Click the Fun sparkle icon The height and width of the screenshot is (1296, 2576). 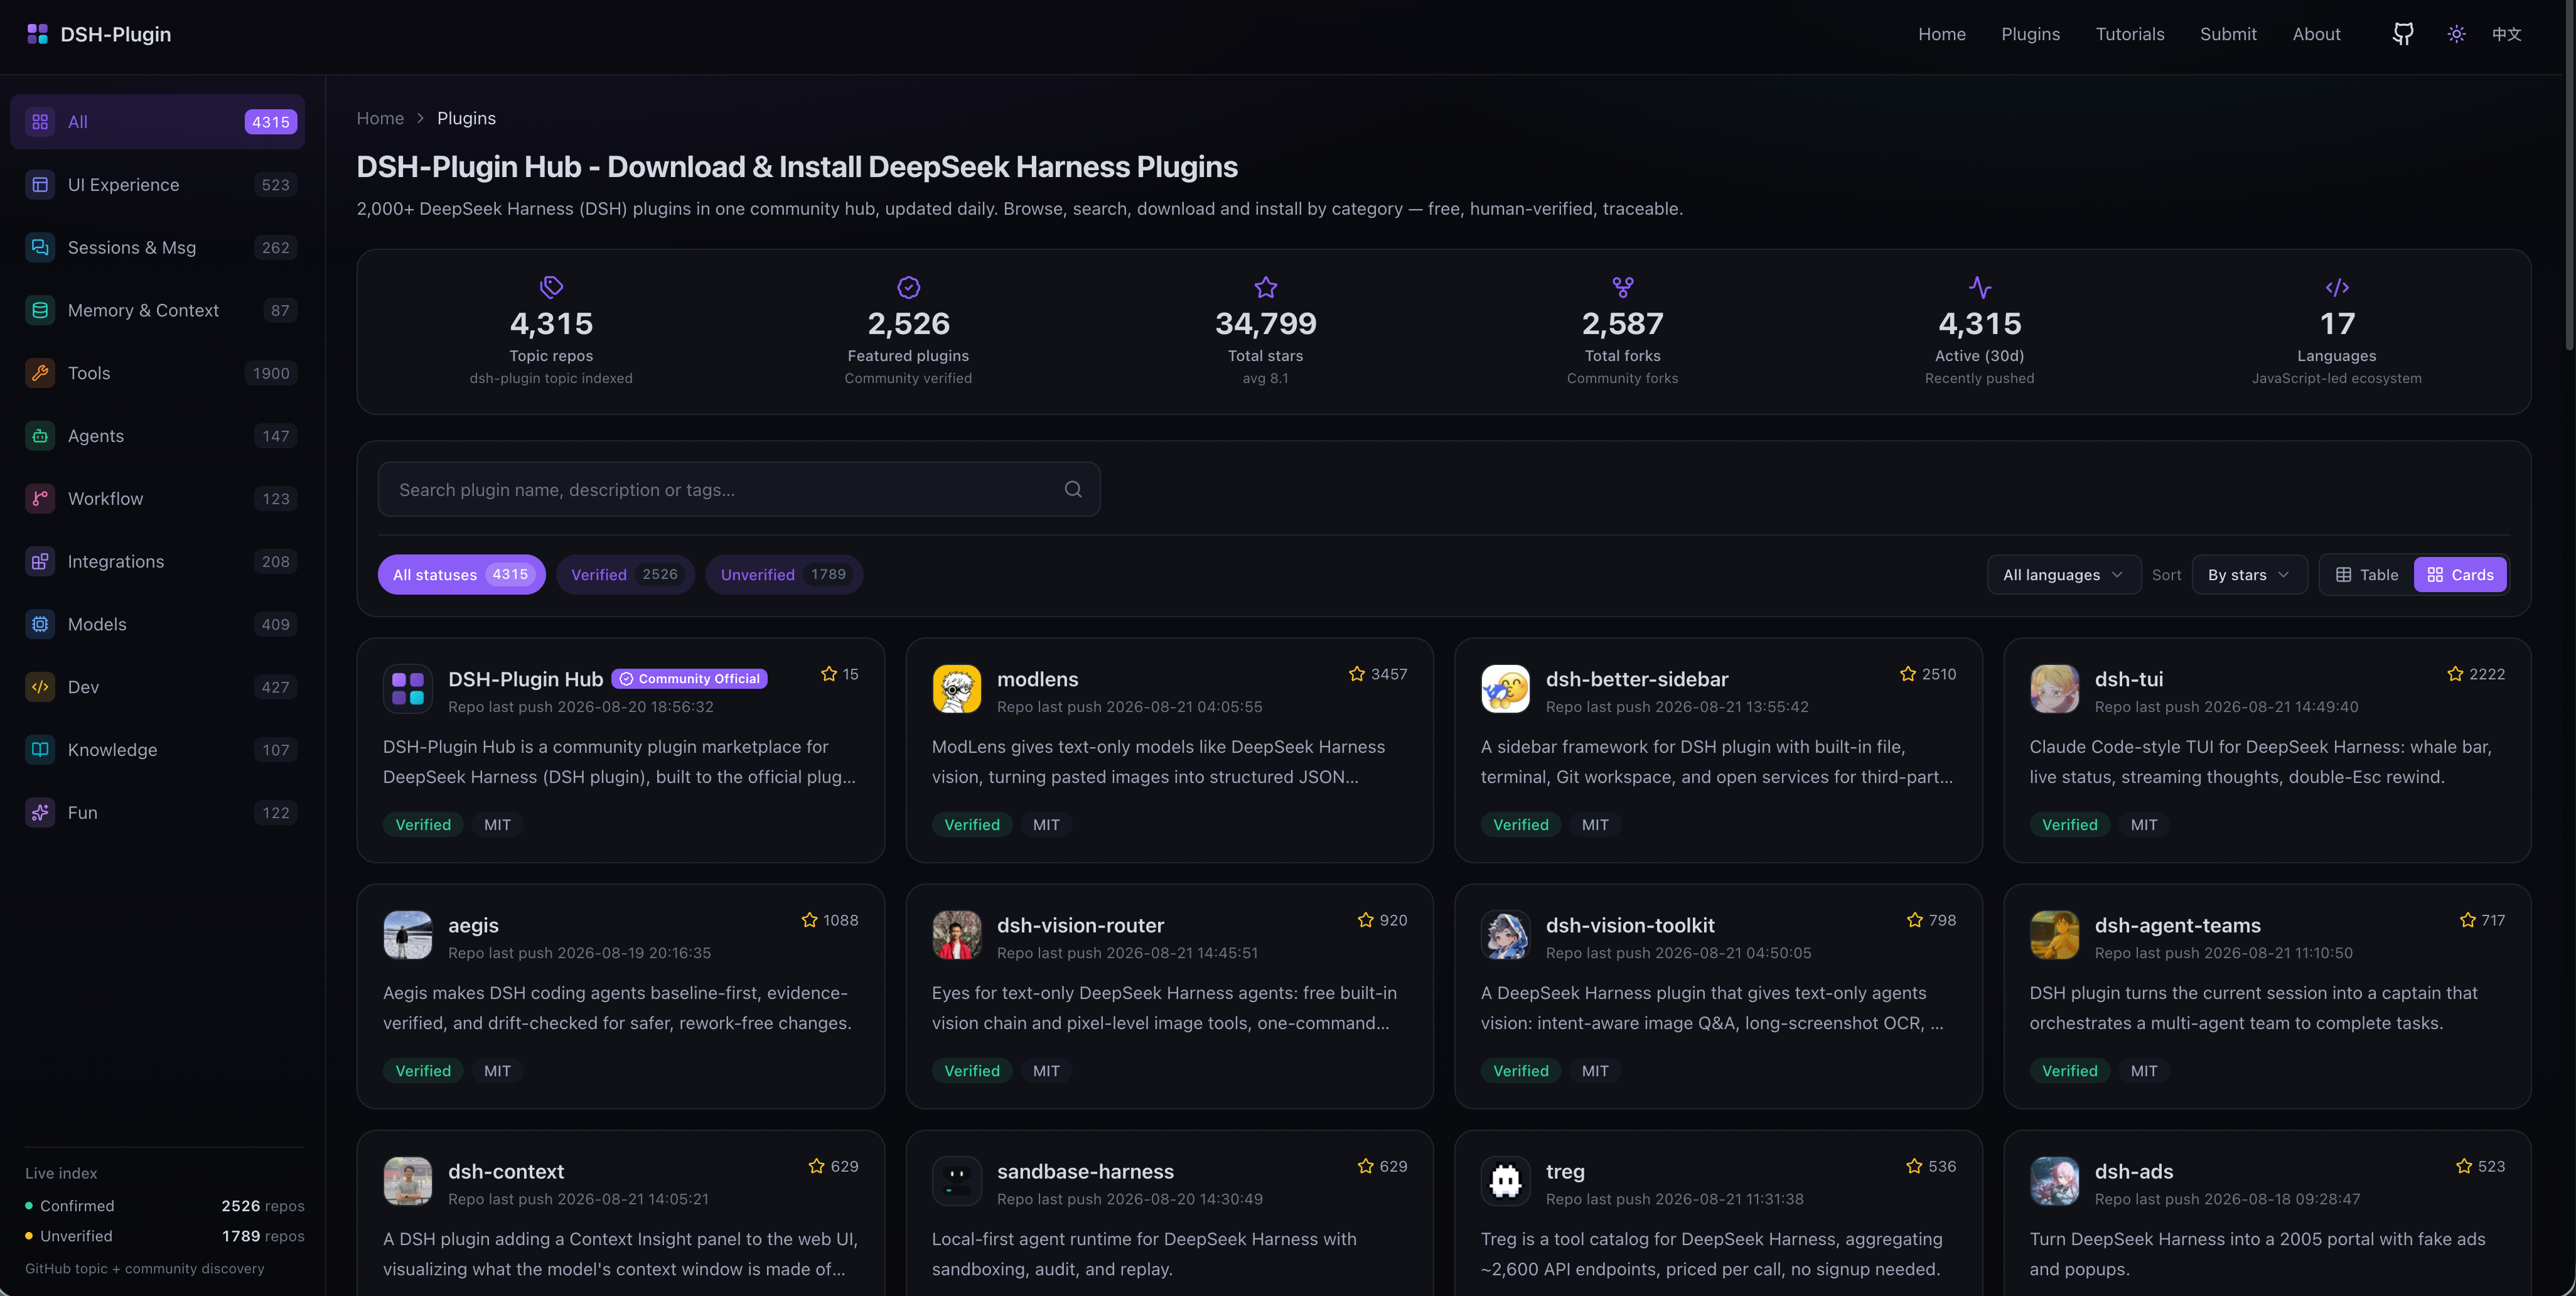point(40,812)
